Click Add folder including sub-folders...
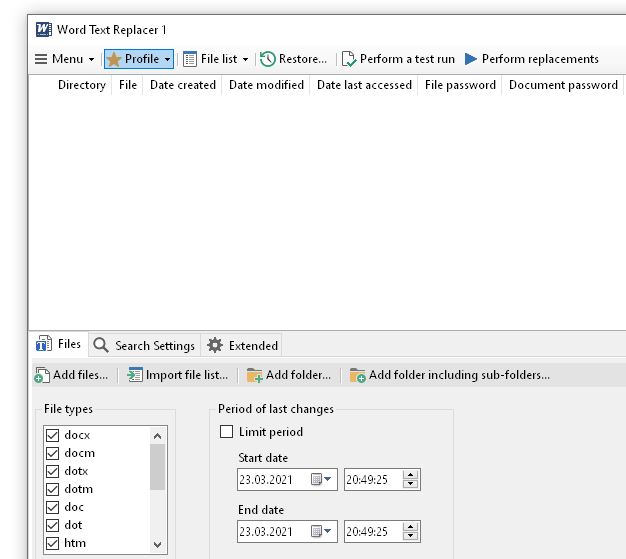This screenshot has height=559, width=626. 450,375
